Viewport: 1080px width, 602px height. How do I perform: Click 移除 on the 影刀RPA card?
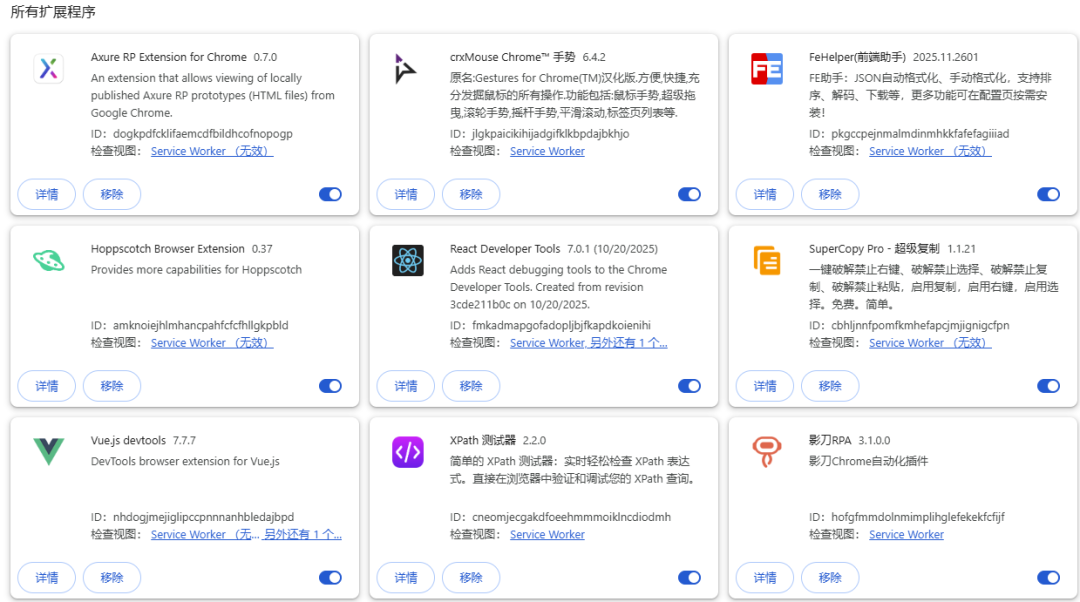830,577
